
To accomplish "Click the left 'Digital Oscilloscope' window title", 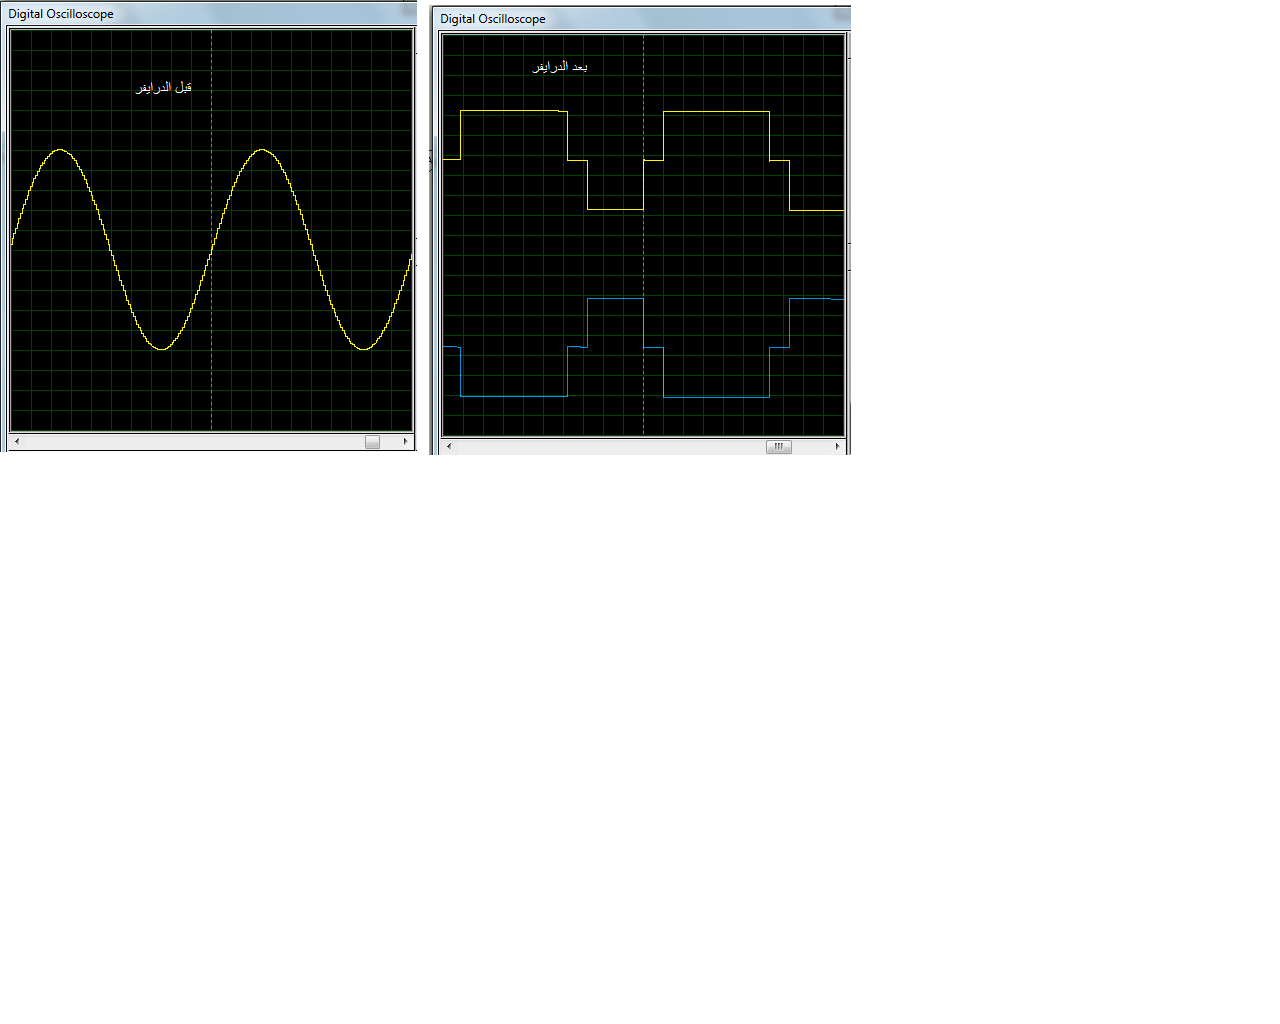I will (61, 14).
